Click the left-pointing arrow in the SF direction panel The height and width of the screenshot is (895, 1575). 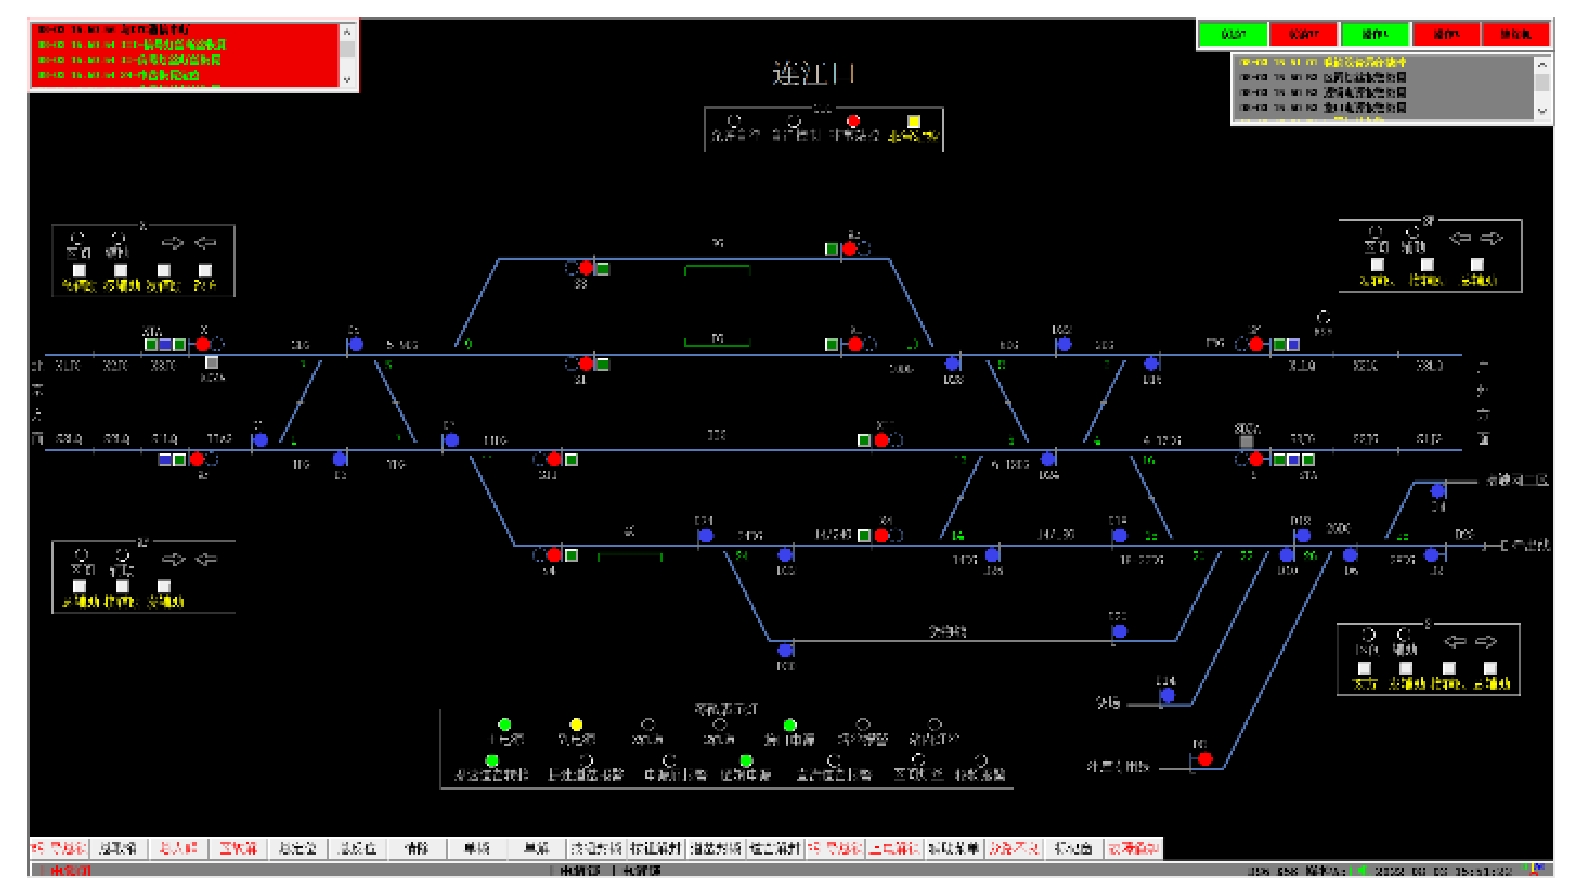(1460, 238)
